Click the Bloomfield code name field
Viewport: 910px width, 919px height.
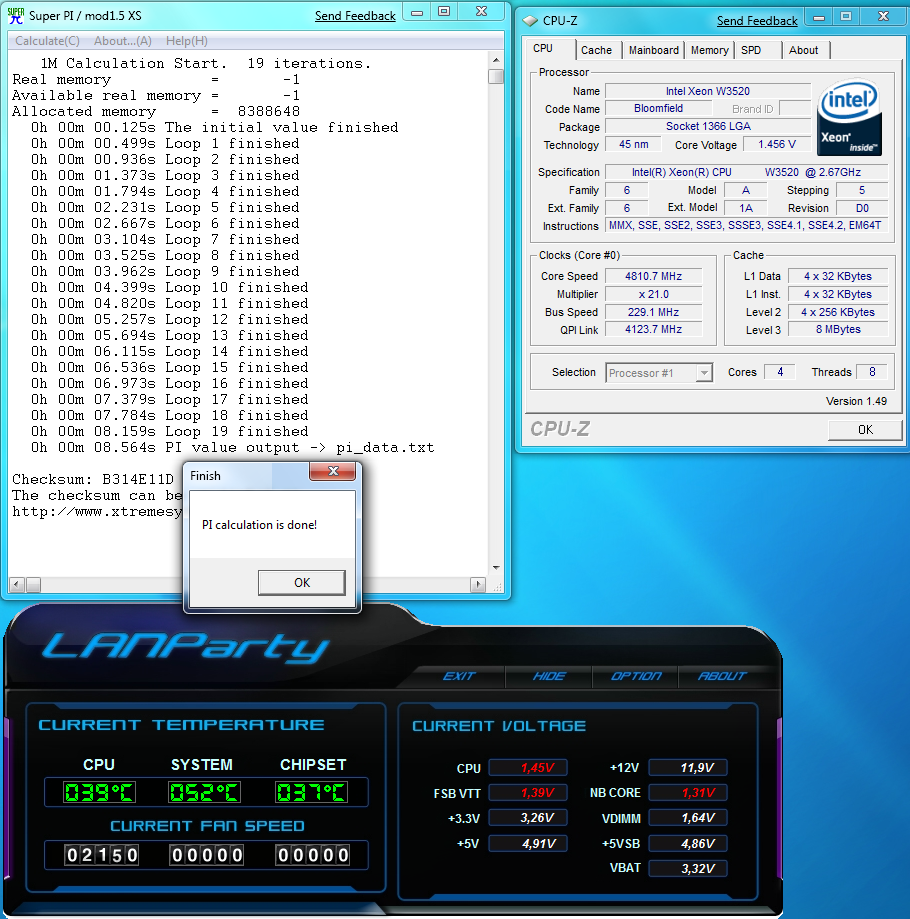pyautogui.click(x=658, y=108)
